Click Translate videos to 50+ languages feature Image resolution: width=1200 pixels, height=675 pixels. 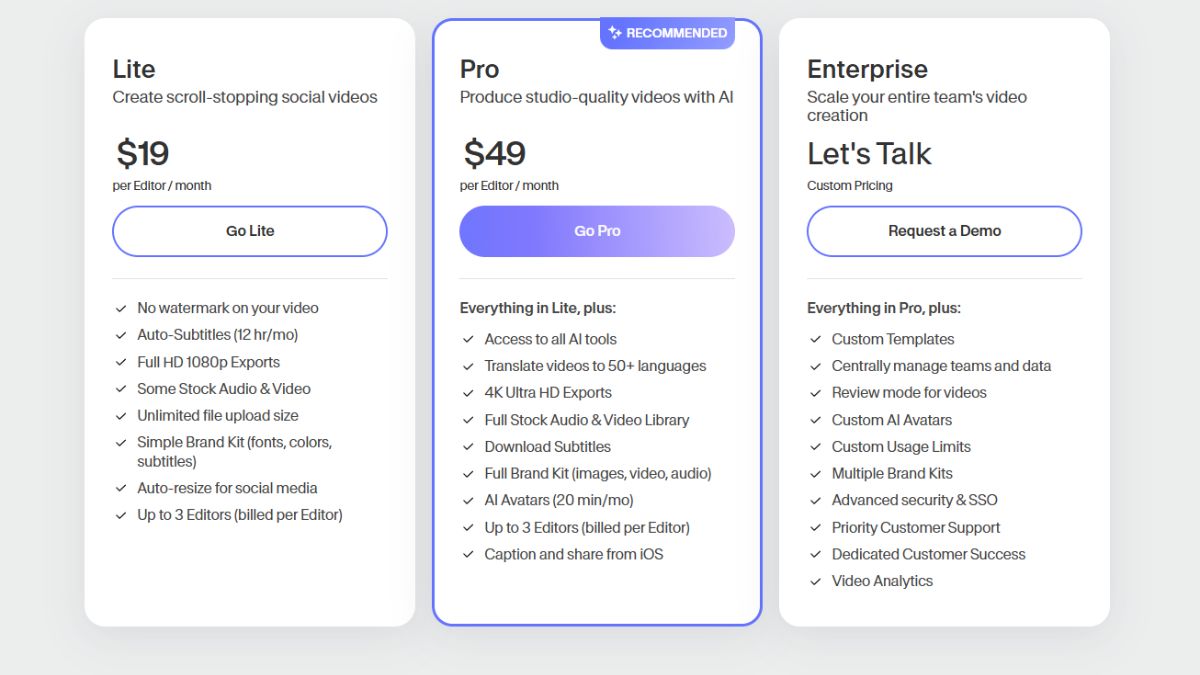595,366
